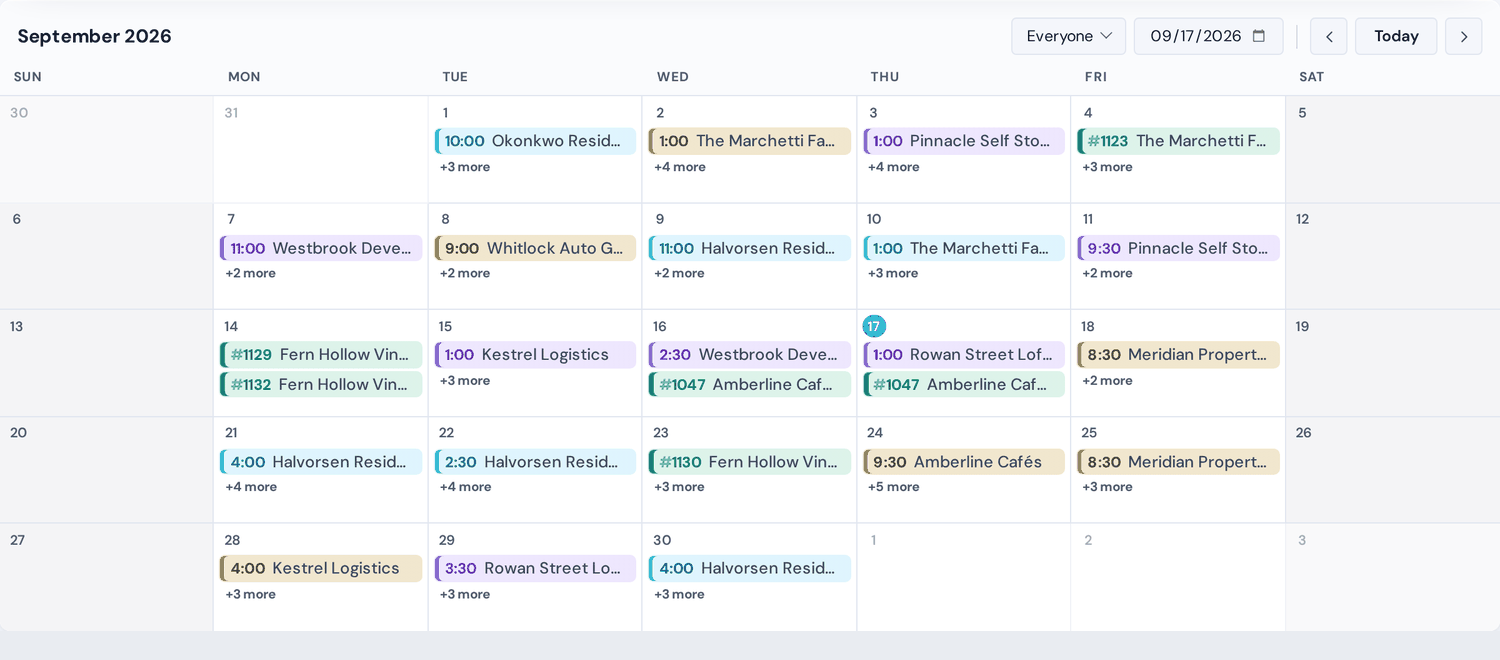Expand +3 more events on September 1

pos(465,167)
